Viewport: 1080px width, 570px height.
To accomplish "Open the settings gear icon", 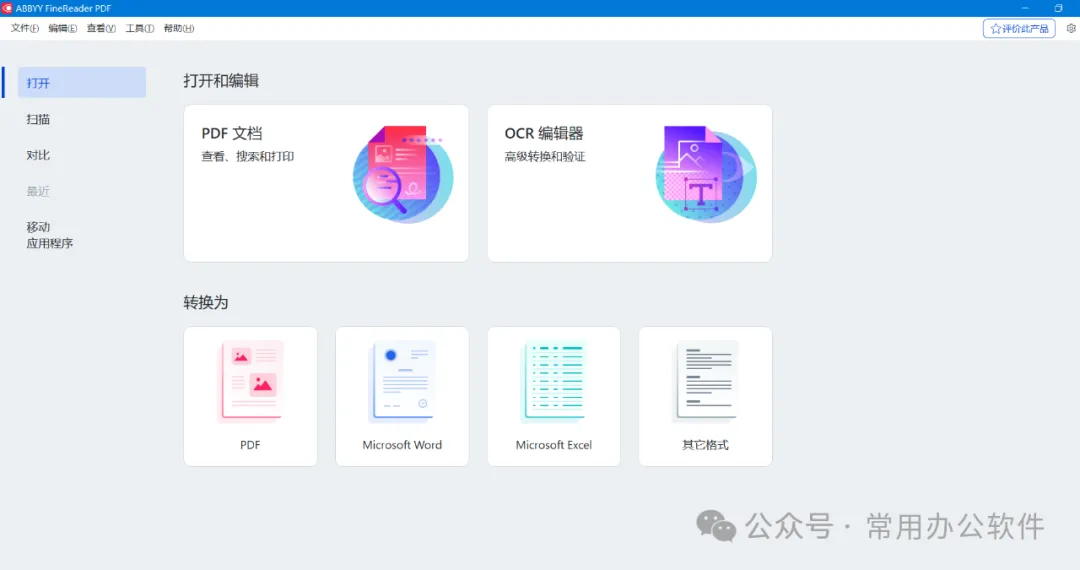I will point(1071,28).
